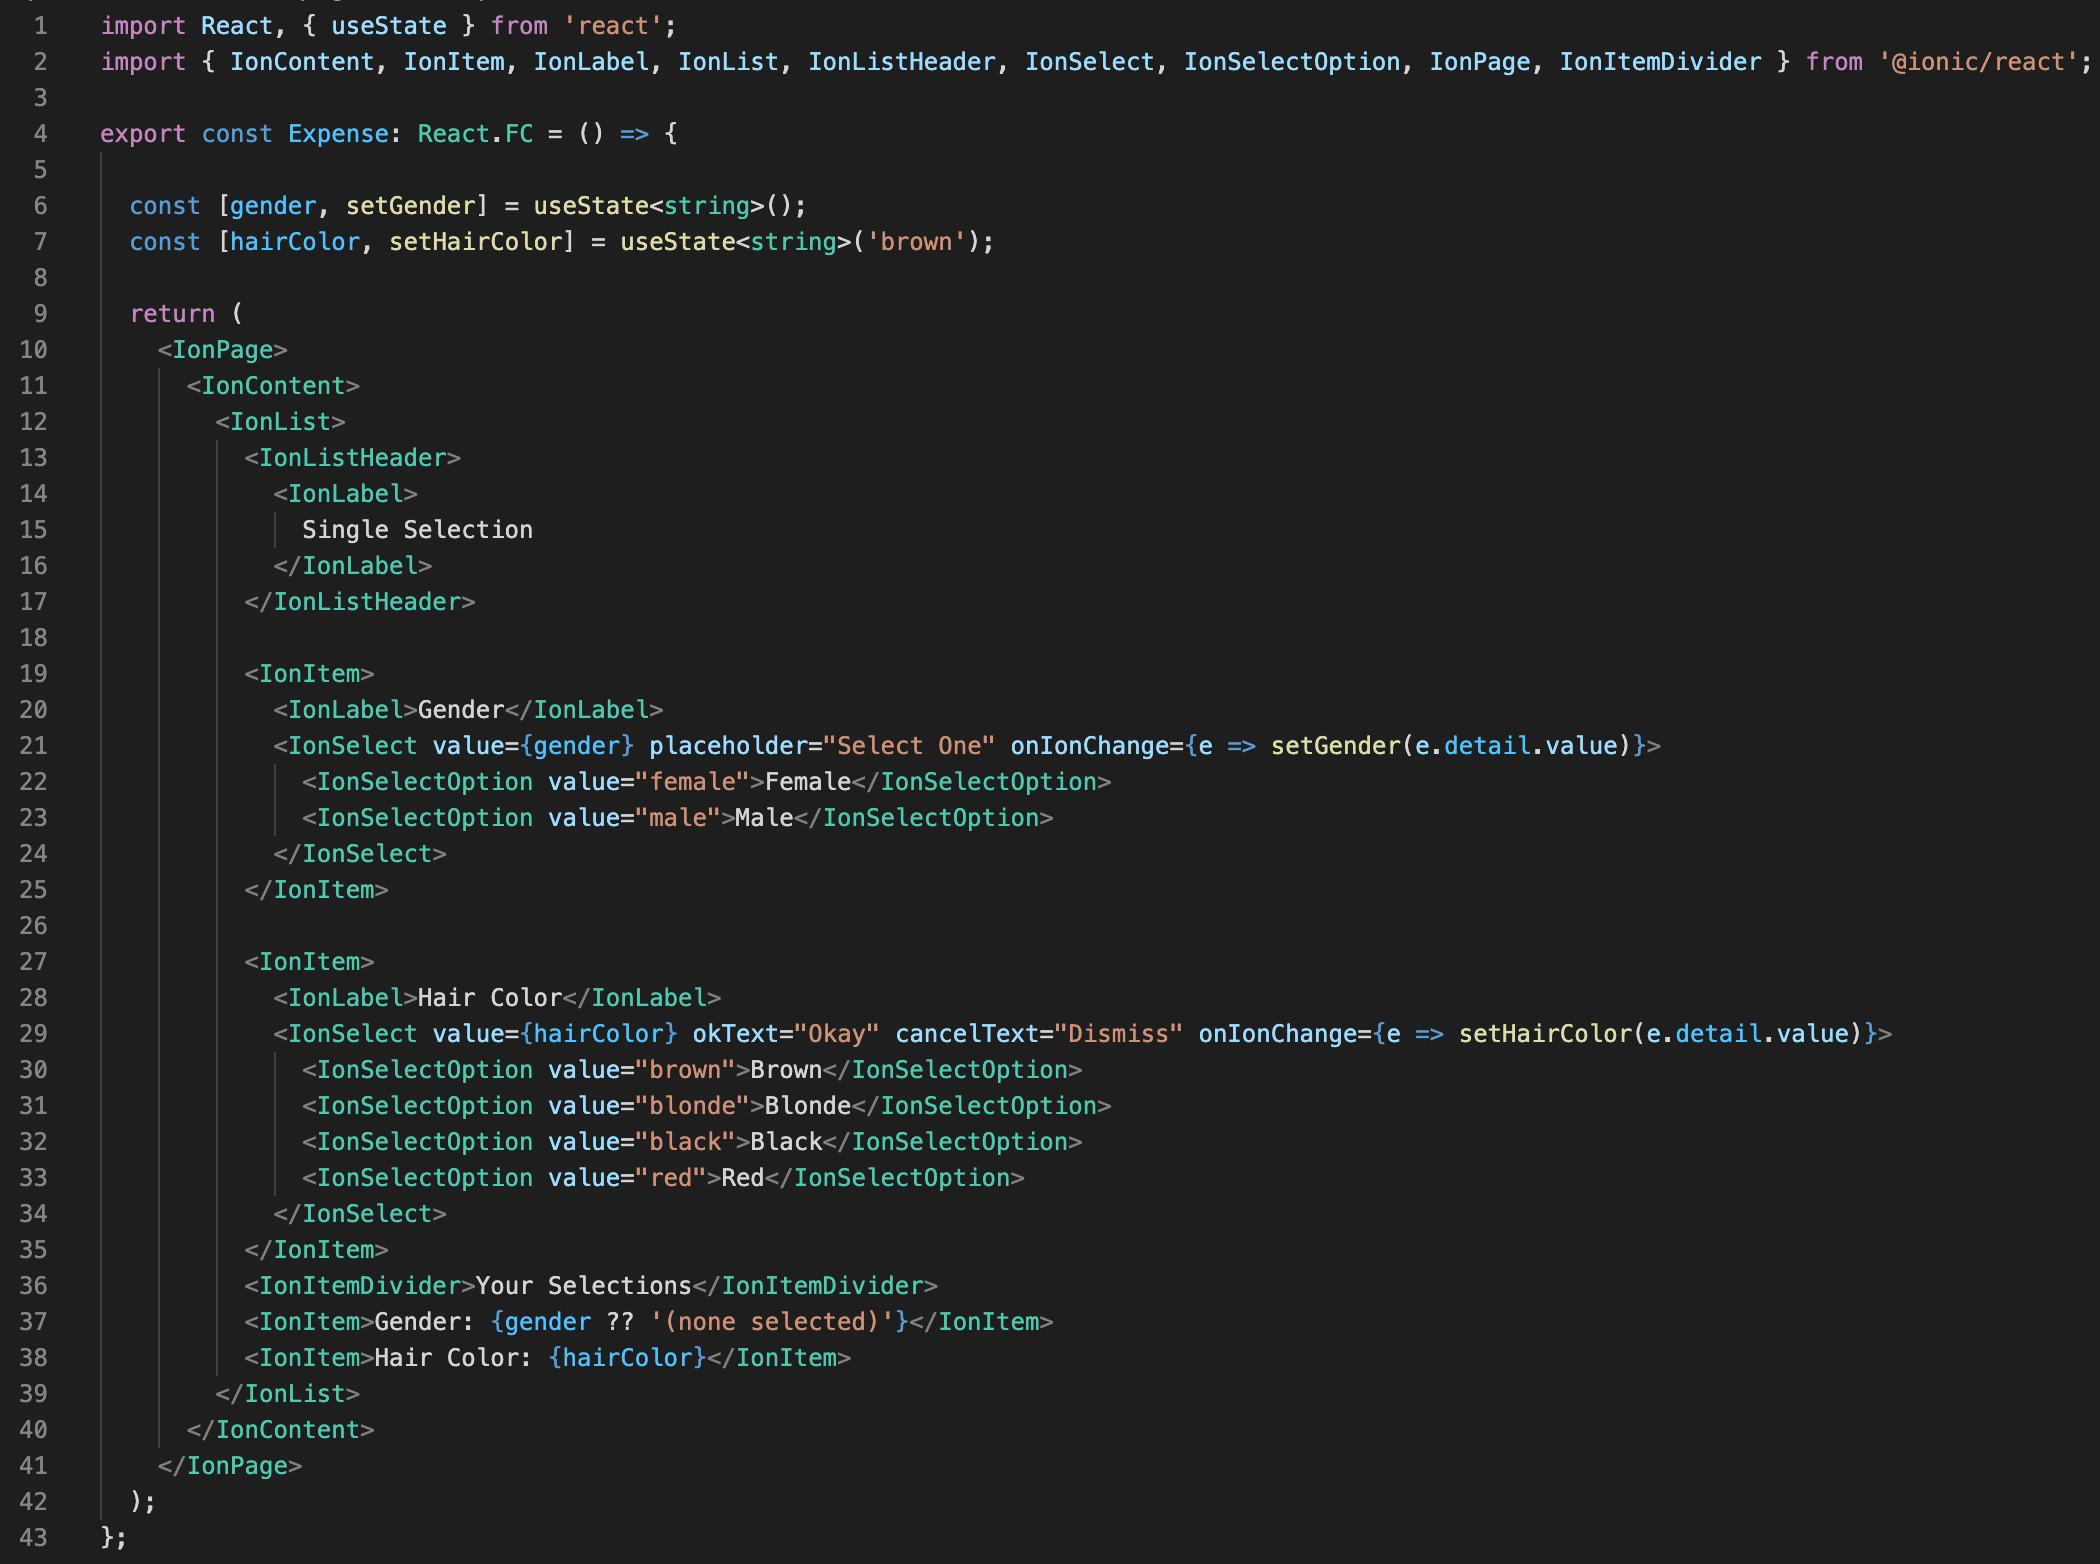Click the '@ionic/react' import string
This screenshot has width=2100, height=1564.
click(1978, 62)
